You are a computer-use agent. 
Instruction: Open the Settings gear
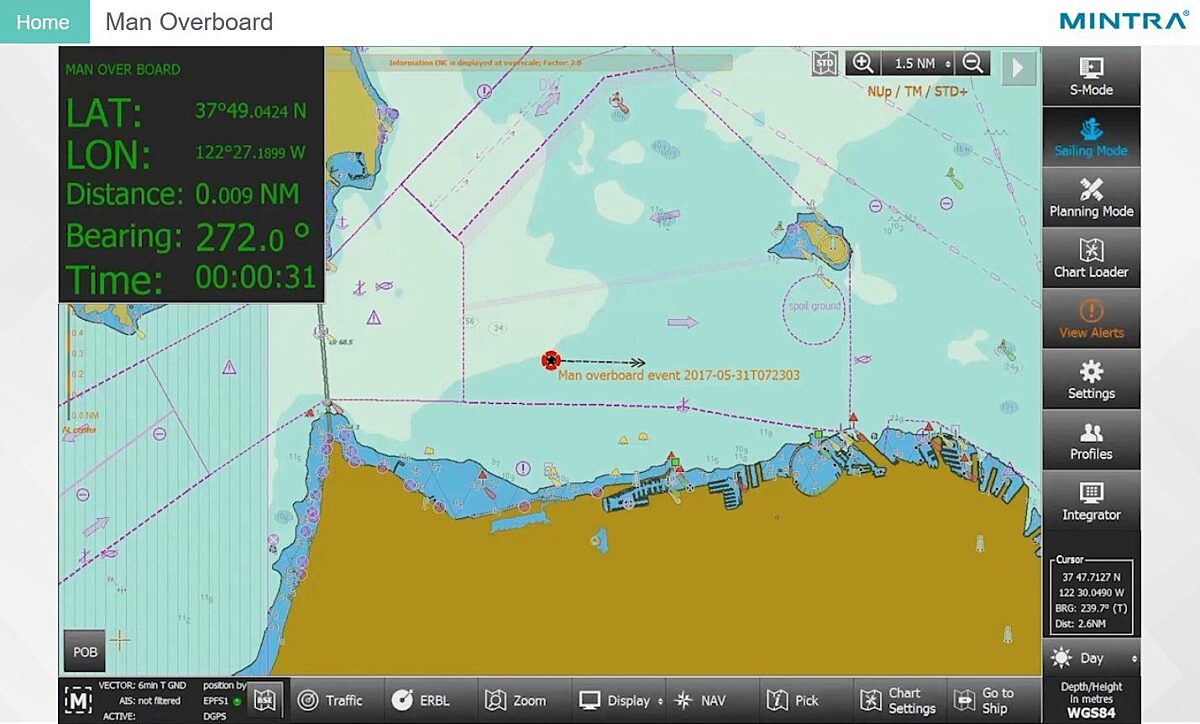tap(1091, 380)
